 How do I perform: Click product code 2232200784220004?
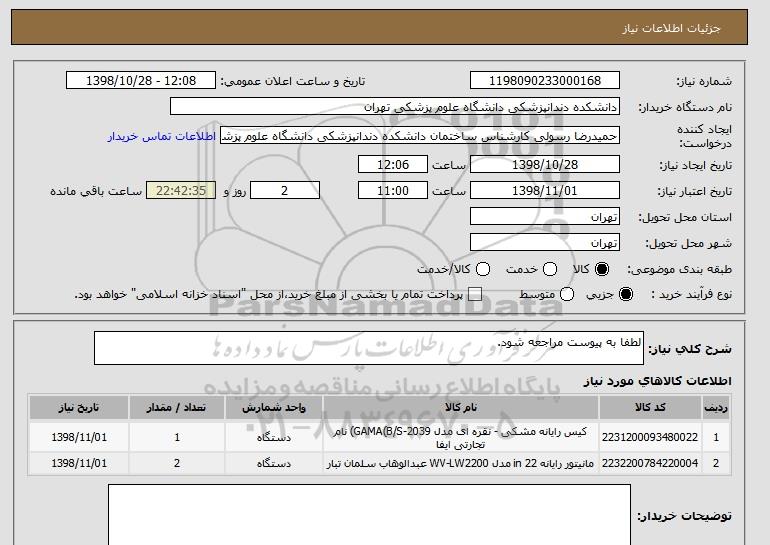coord(650,463)
